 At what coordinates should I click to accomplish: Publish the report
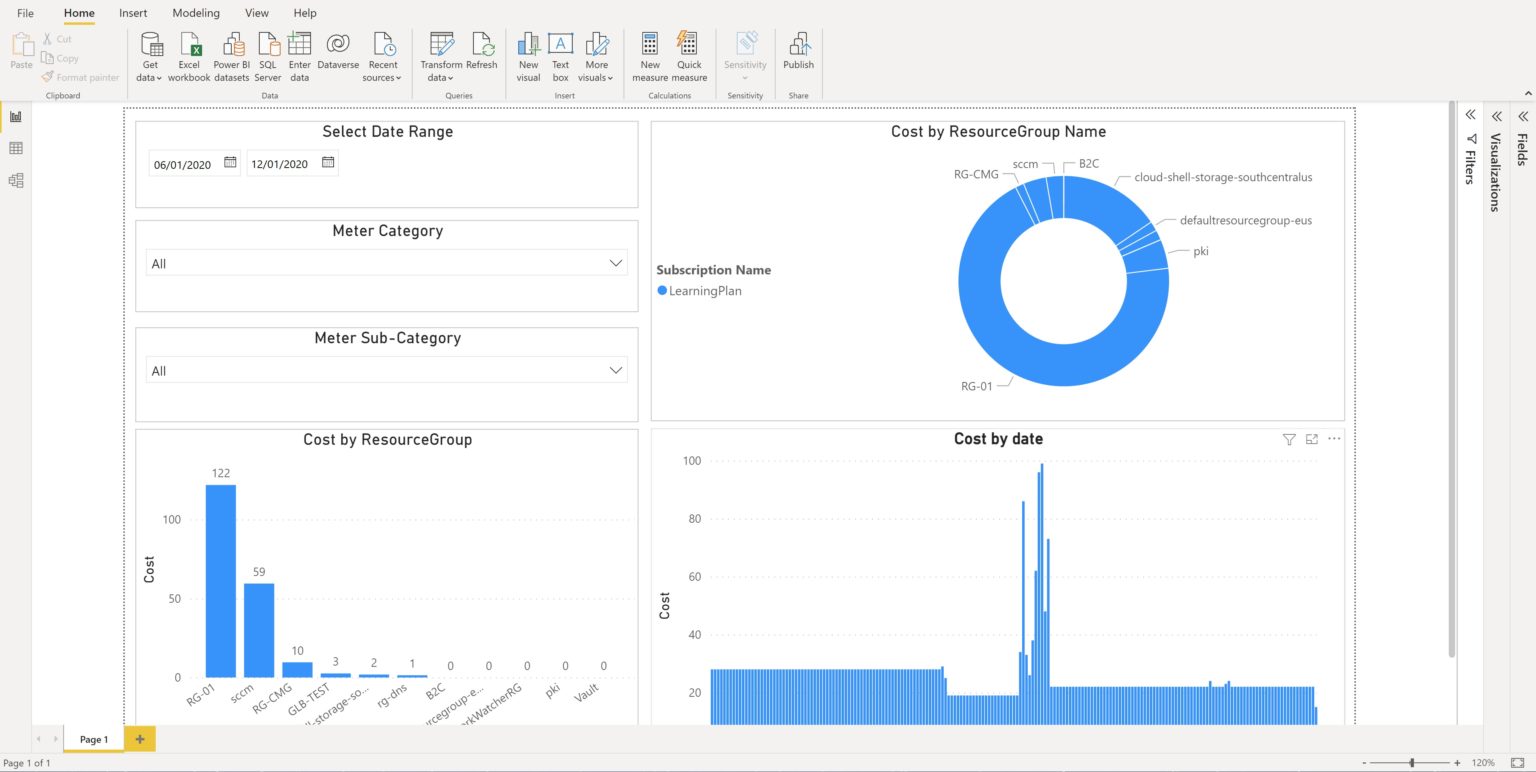[x=799, y=51]
